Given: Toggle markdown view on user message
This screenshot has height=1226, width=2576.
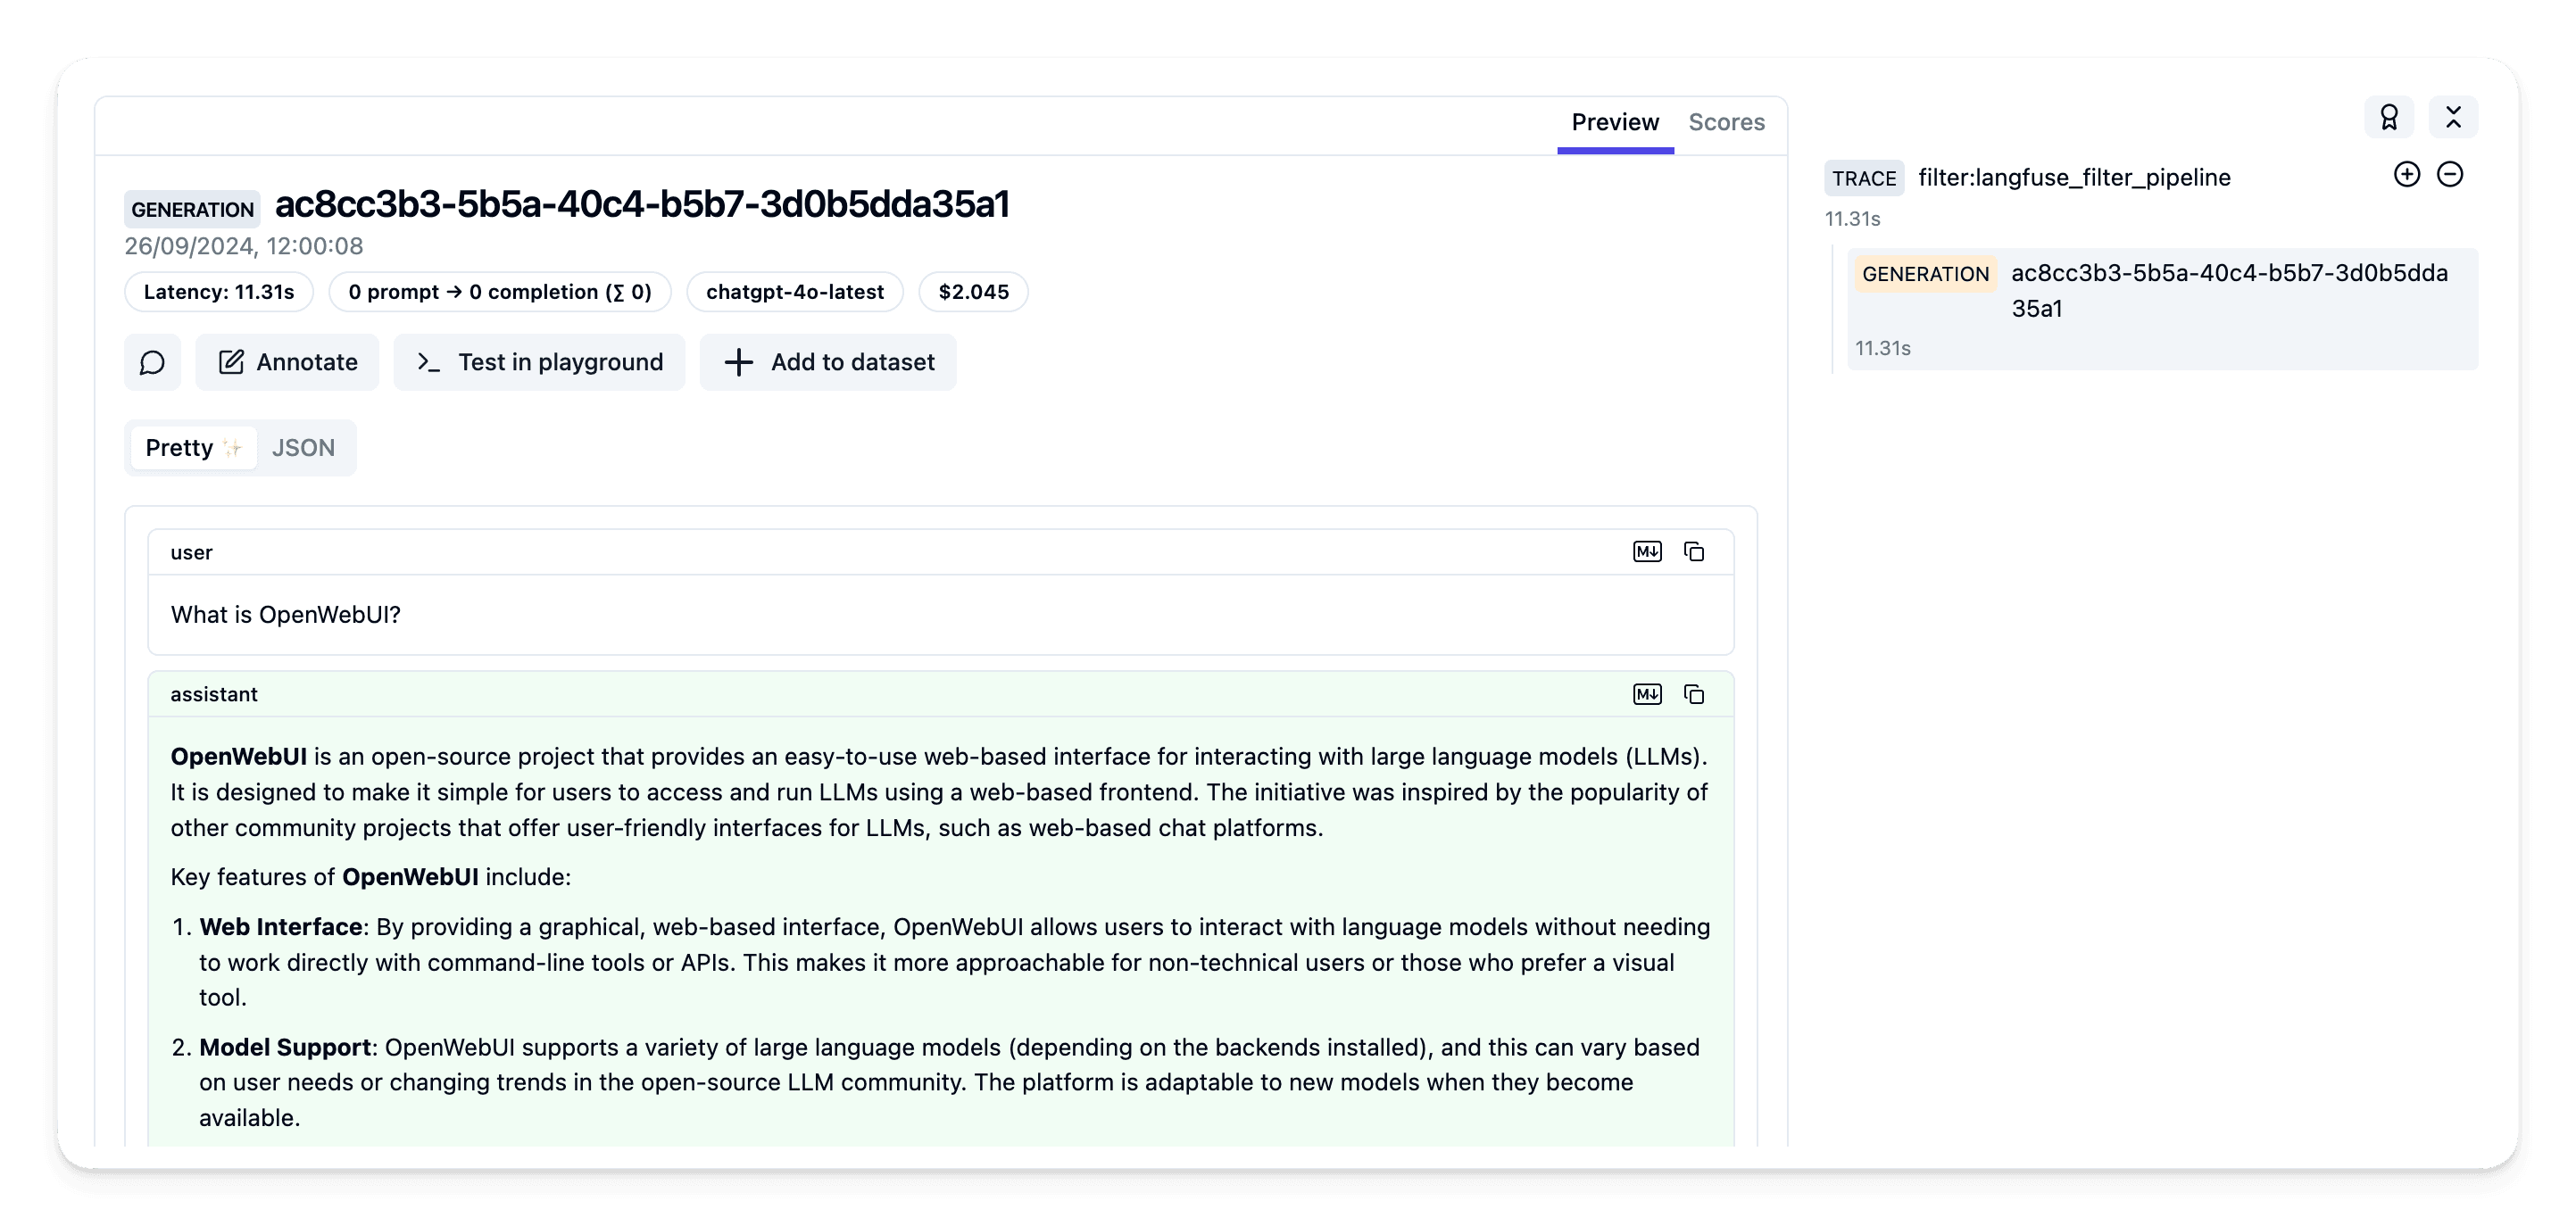Looking at the screenshot, I should (x=1646, y=552).
